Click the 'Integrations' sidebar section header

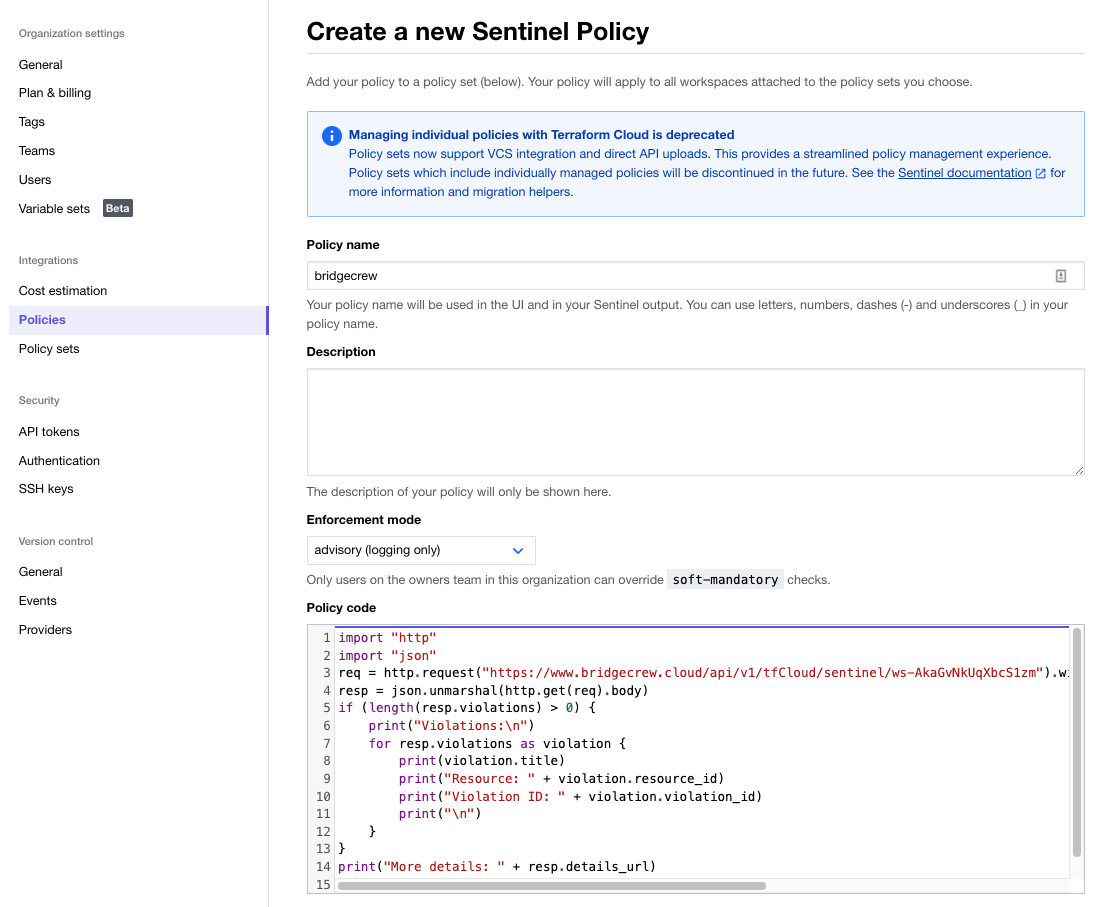(x=48, y=260)
